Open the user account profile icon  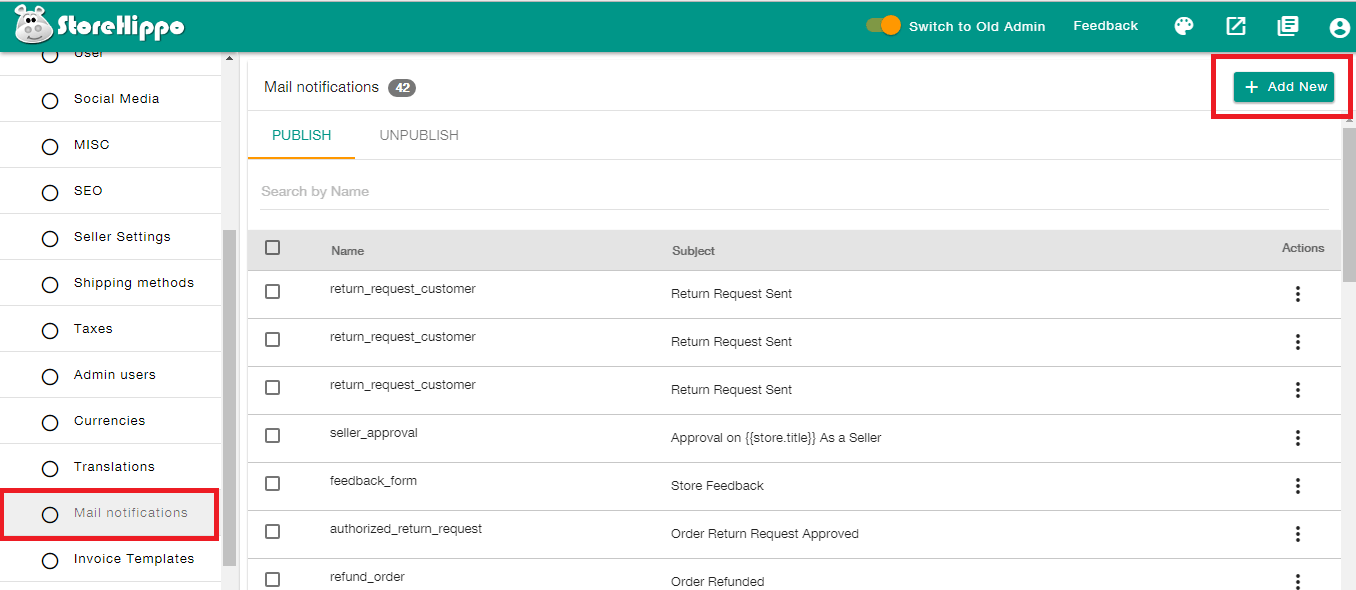[x=1340, y=28]
